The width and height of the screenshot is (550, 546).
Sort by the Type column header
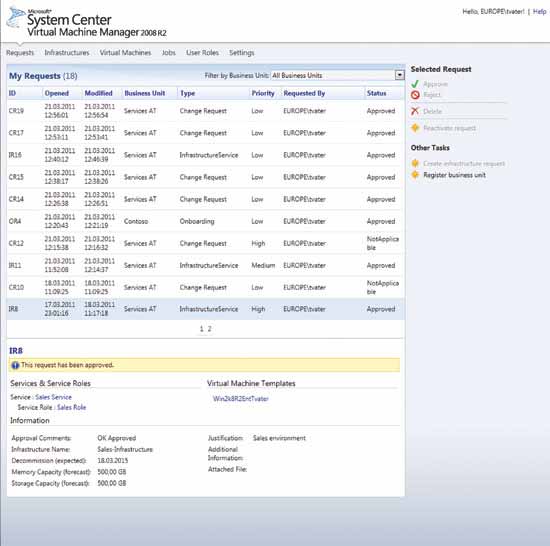pos(187,93)
